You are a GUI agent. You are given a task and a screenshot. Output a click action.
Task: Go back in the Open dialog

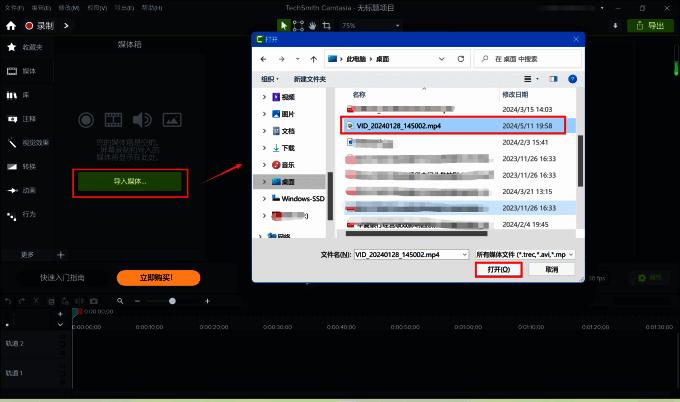click(x=264, y=59)
